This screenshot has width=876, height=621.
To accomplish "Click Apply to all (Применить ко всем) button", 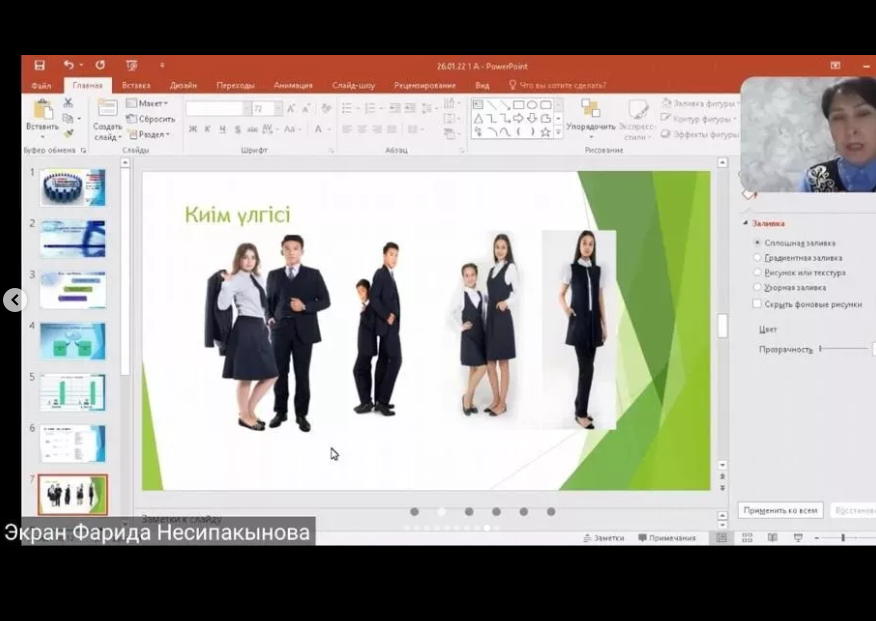I will [x=780, y=510].
